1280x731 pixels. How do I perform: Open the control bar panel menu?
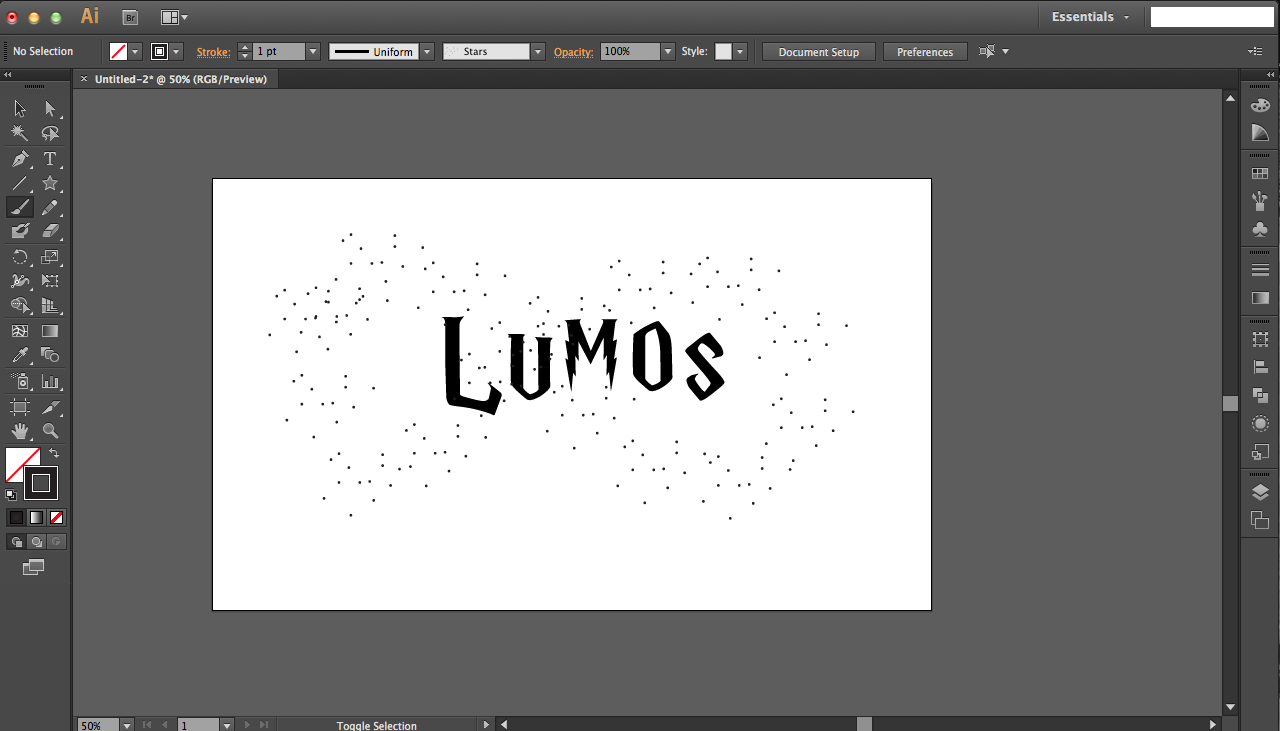point(1255,51)
